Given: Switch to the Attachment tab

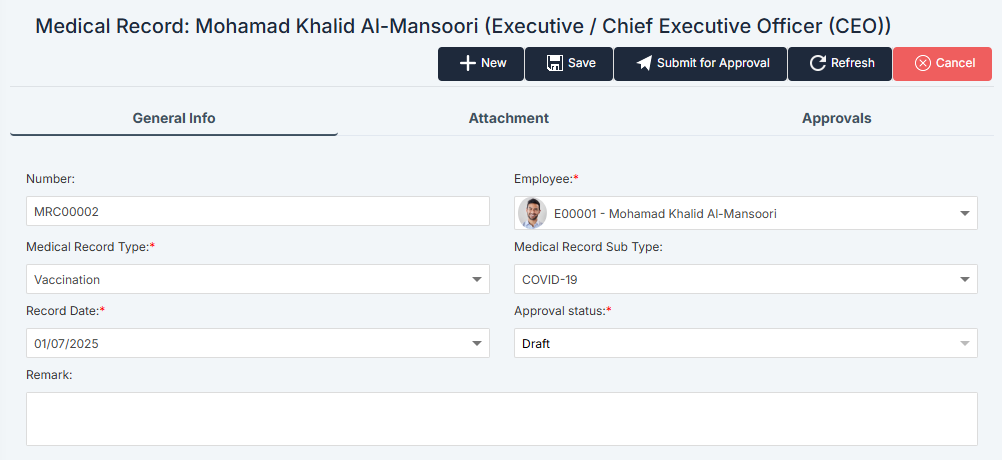Looking at the screenshot, I should click(508, 118).
